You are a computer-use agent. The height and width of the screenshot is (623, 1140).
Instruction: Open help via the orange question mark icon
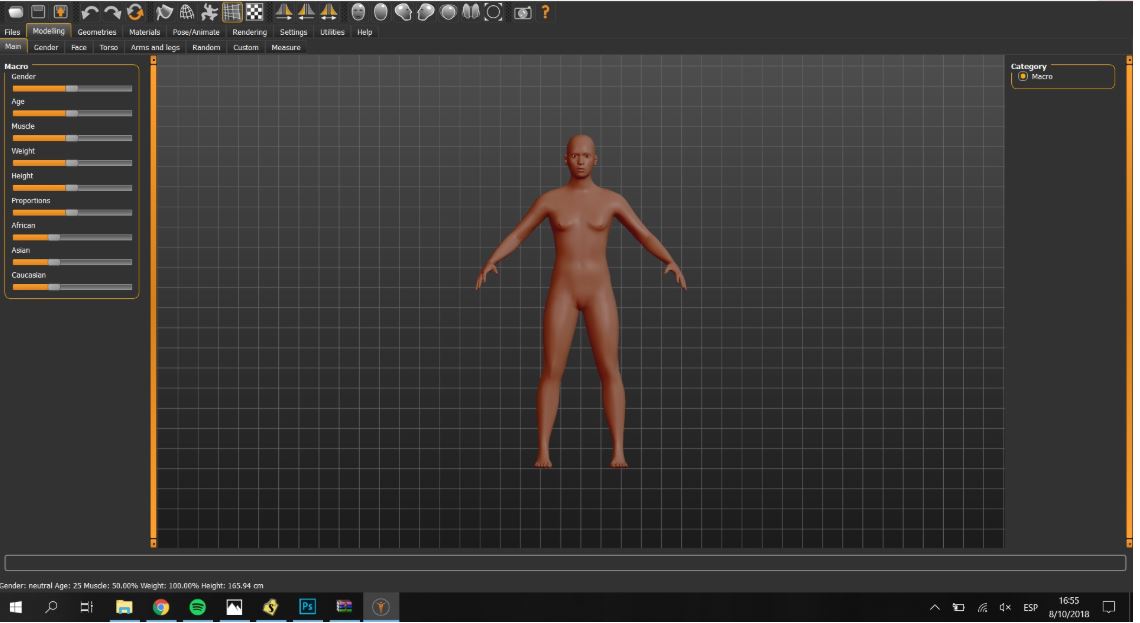pos(545,13)
